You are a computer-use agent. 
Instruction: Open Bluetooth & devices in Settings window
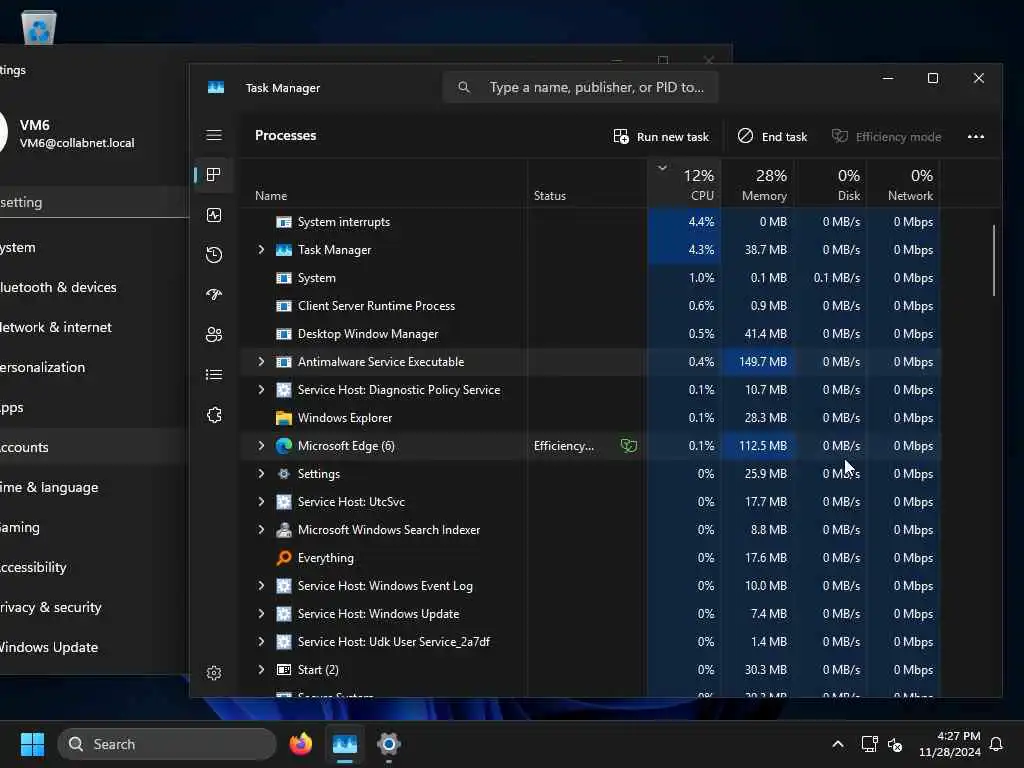[91, 287]
